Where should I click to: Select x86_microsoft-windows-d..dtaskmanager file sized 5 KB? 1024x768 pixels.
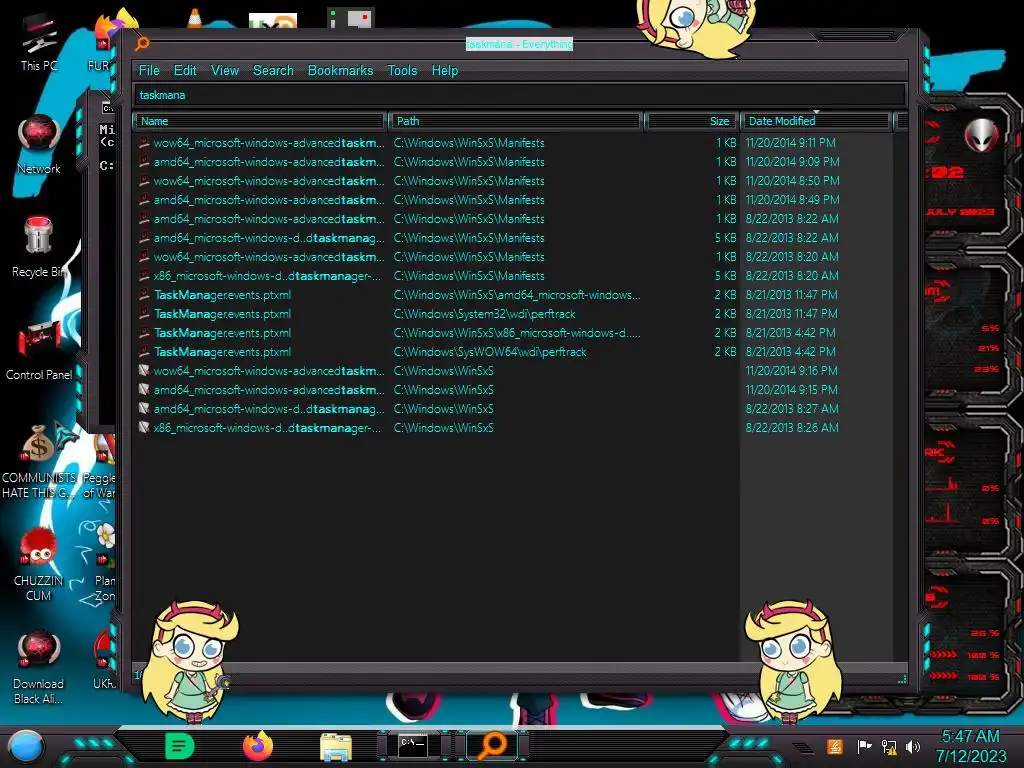[x=267, y=276]
